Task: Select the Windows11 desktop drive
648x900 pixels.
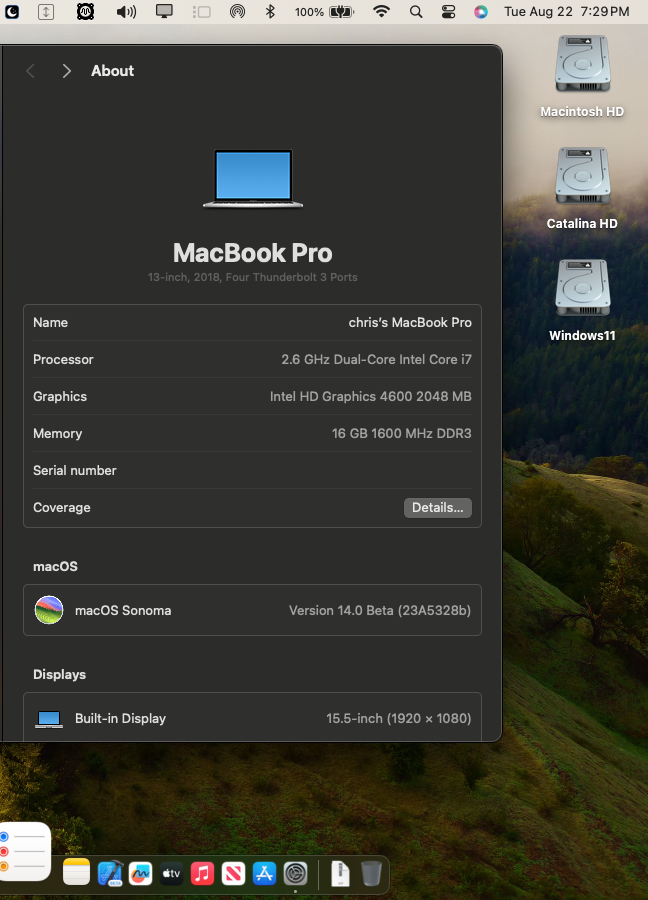Action: pyautogui.click(x=582, y=300)
